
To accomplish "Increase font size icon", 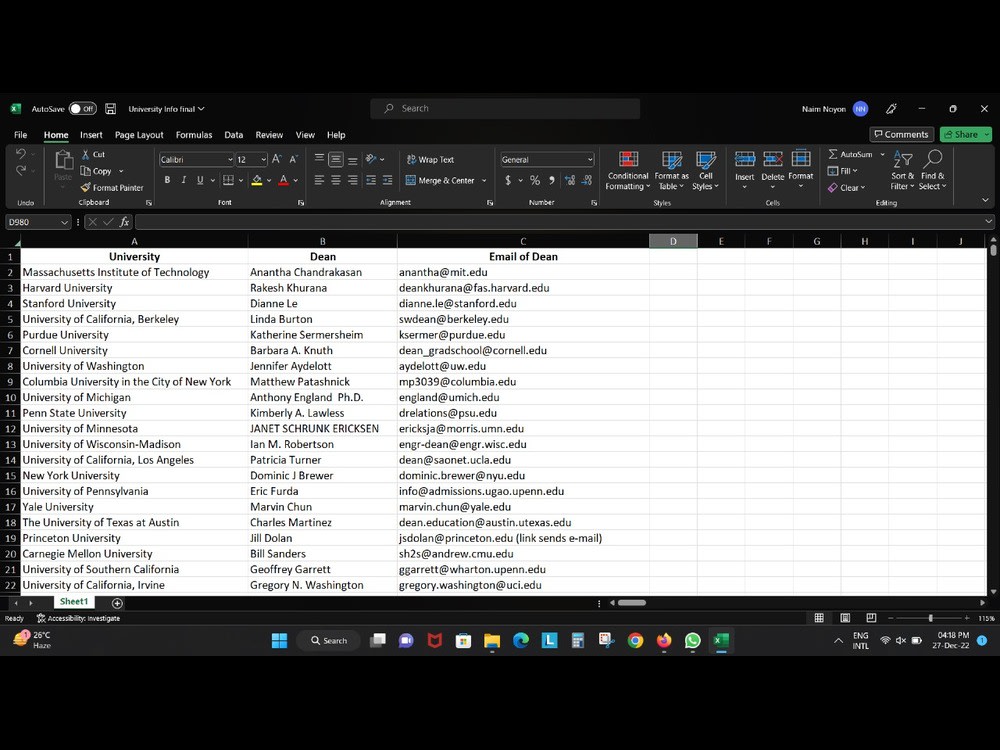I will click(277, 159).
